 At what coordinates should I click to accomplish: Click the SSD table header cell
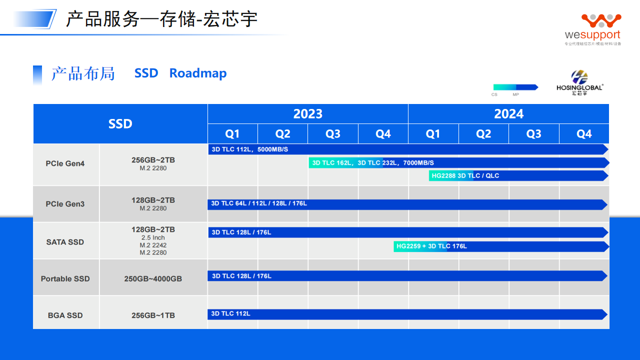click(120, 124)
